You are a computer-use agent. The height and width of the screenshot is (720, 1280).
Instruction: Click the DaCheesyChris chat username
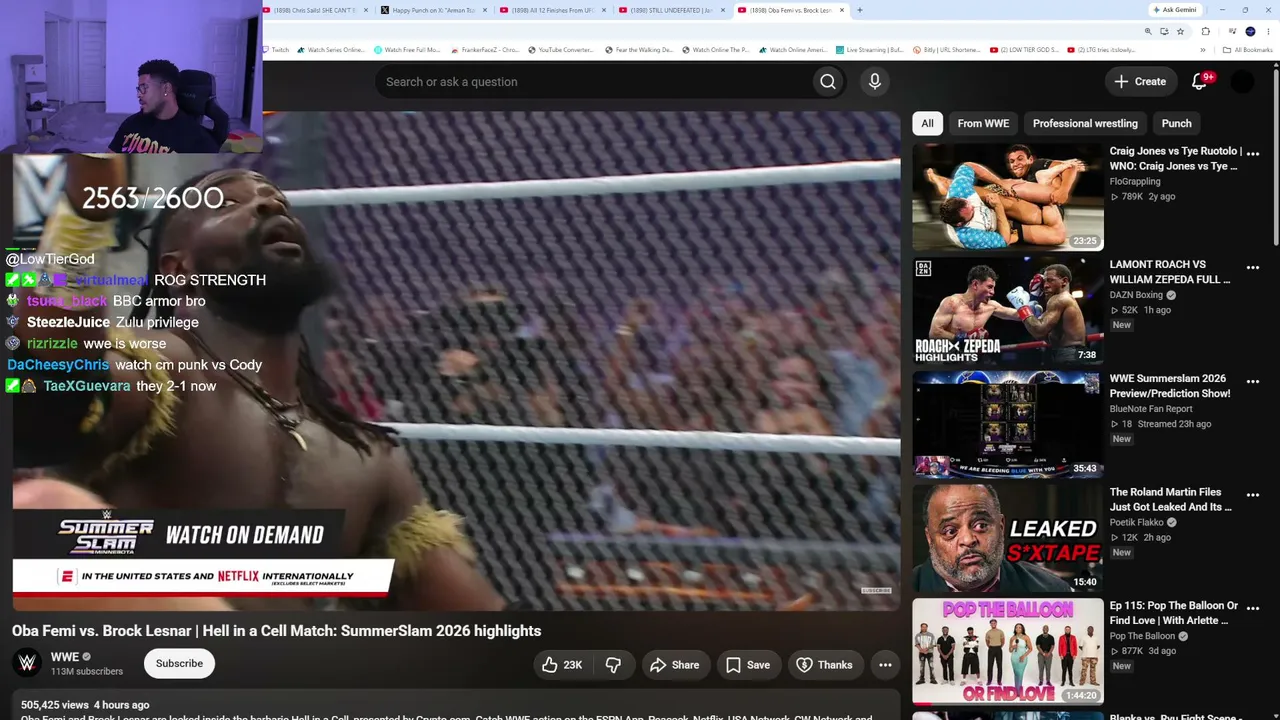click(x=58, y=365)
